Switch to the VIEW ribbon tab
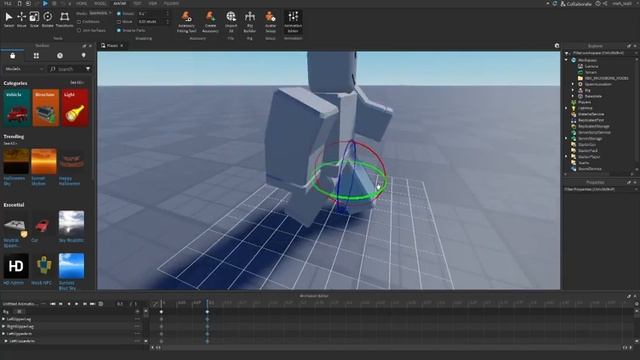The image size is (640, 360). tap(153, 3)
